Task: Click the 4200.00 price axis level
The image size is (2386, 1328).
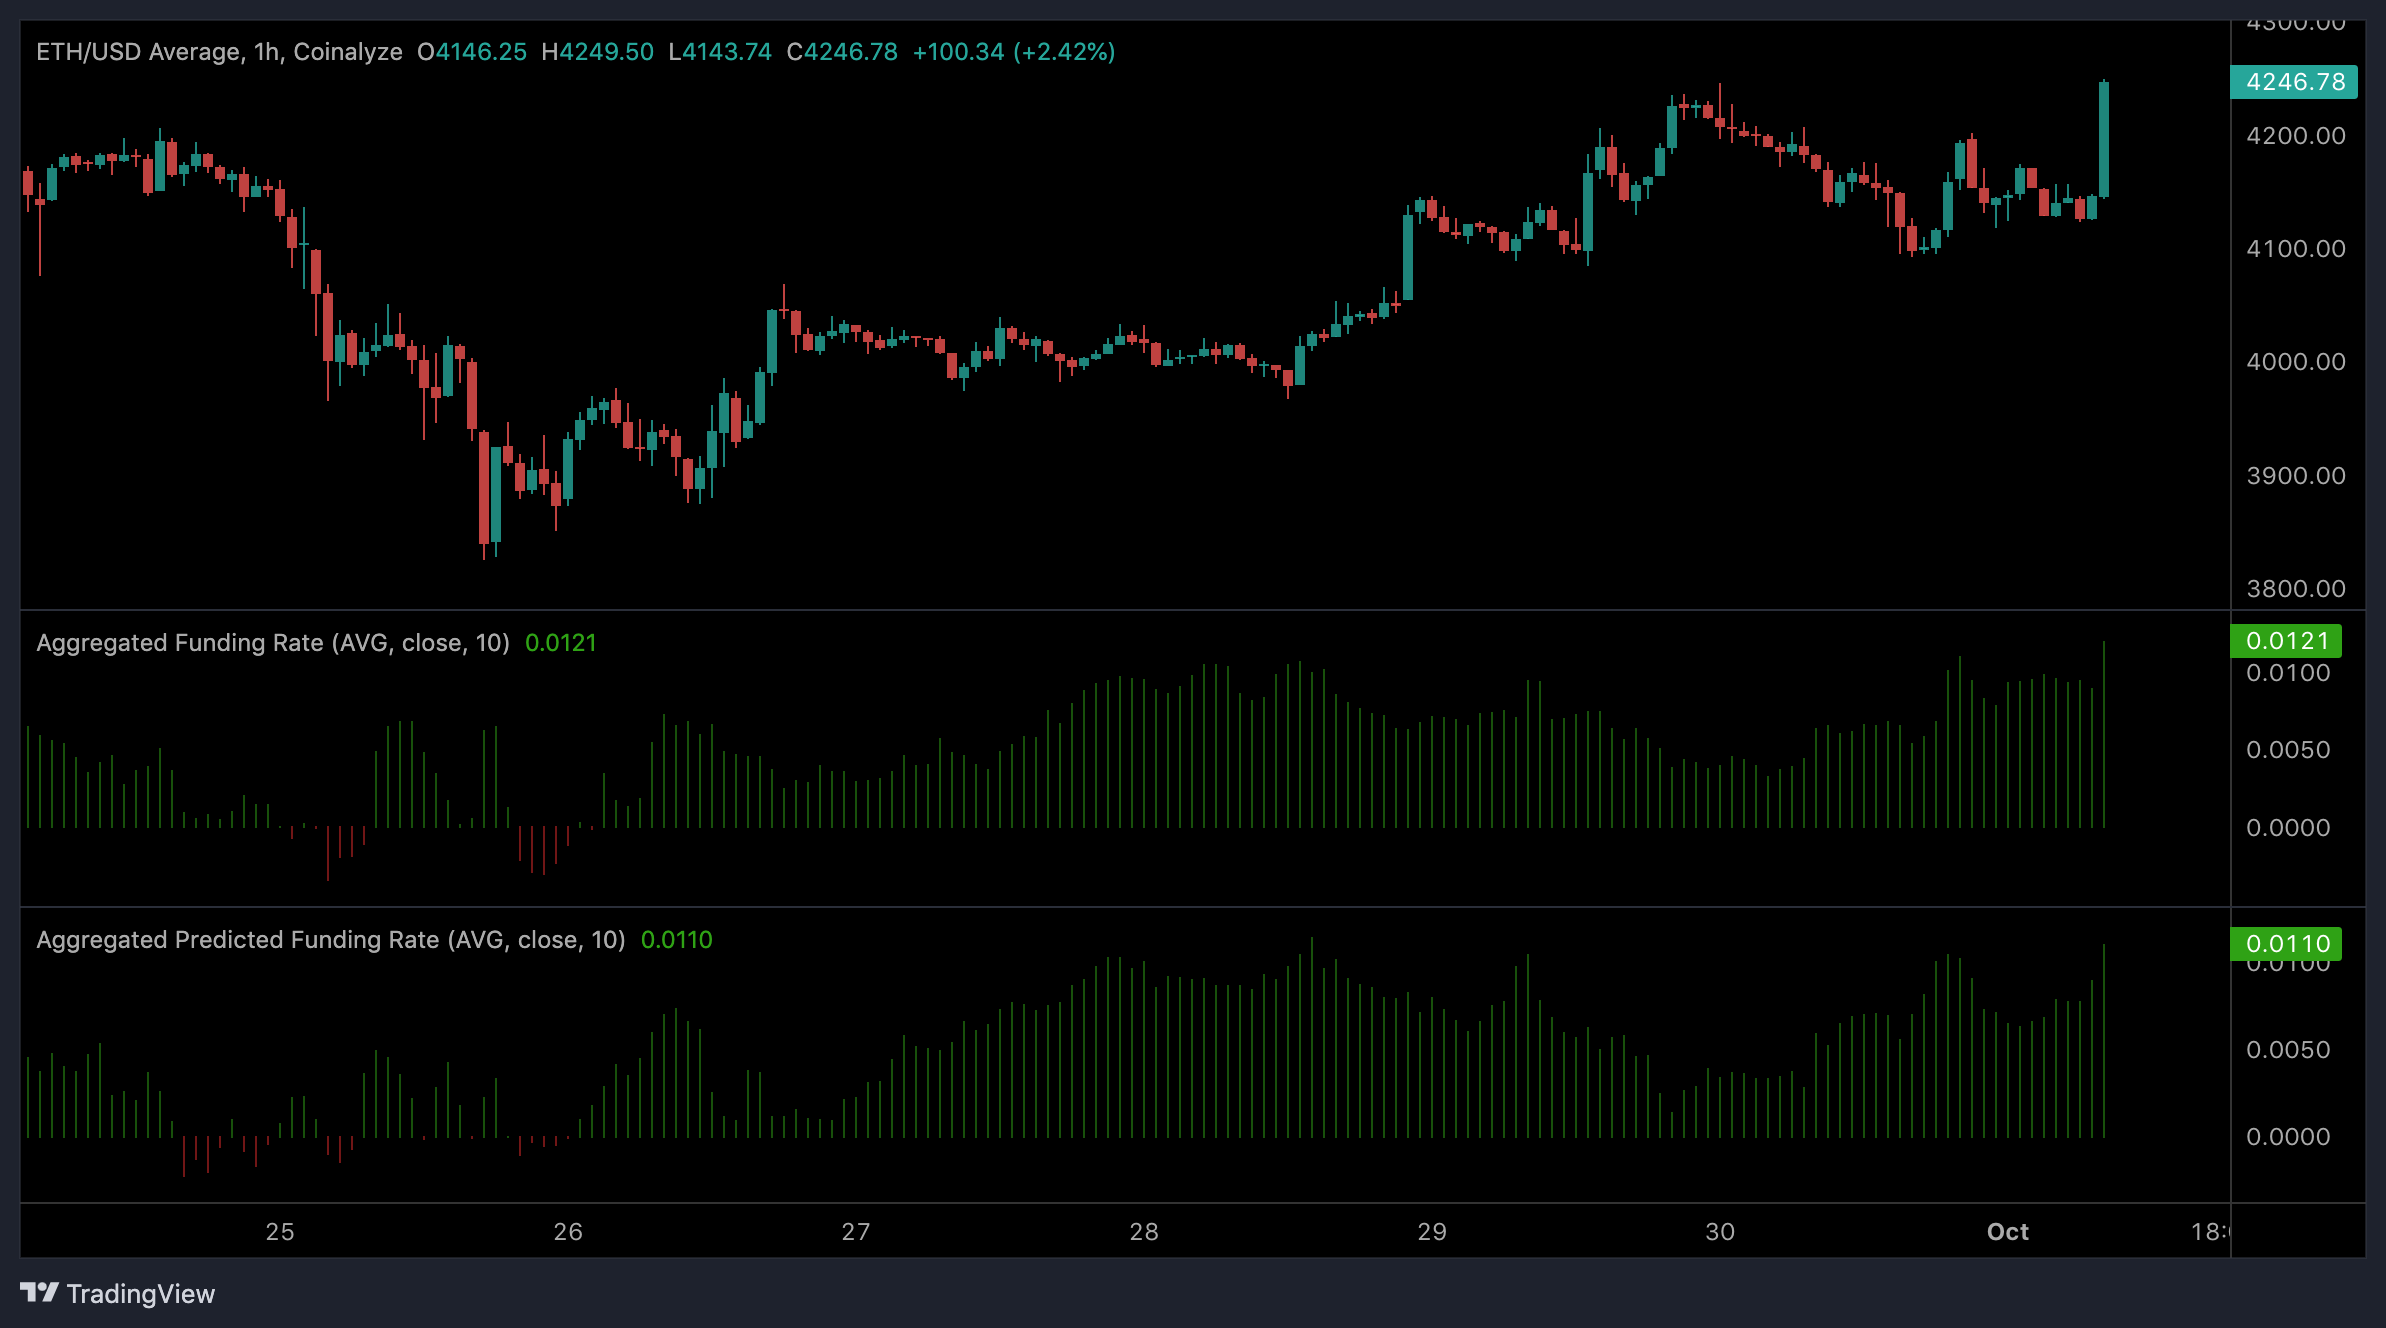Action: pyautogui.click(x=2295, y=136)
